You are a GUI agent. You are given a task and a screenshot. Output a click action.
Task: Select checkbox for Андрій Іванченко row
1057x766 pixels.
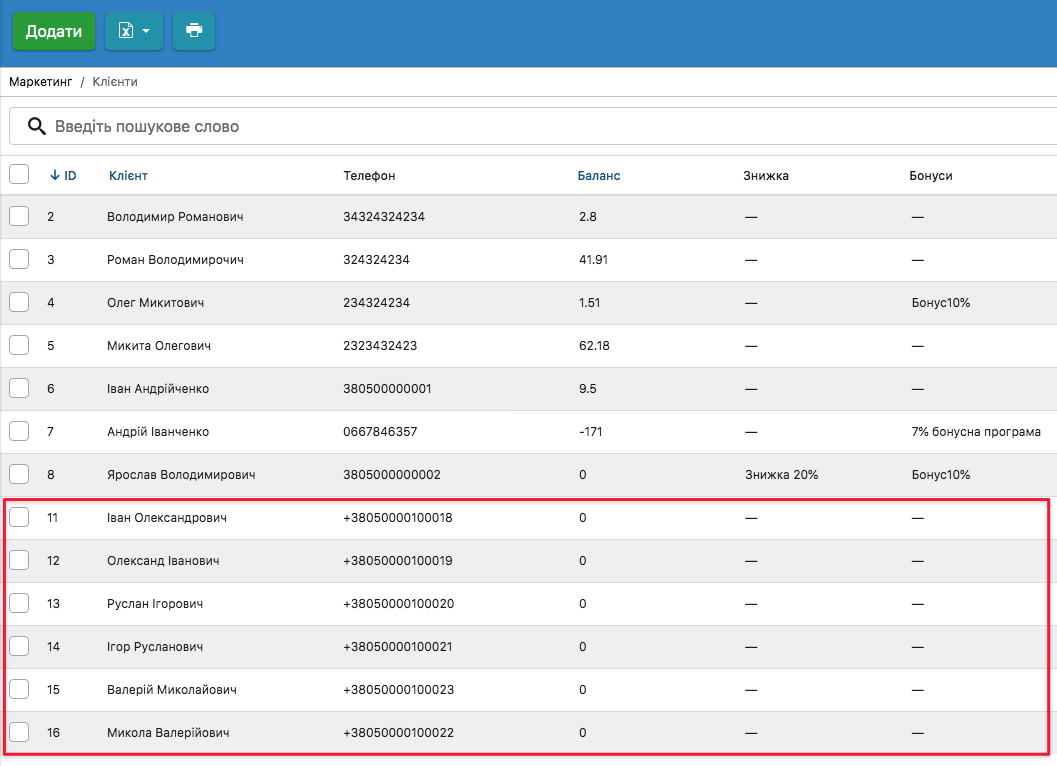(19, 431)
